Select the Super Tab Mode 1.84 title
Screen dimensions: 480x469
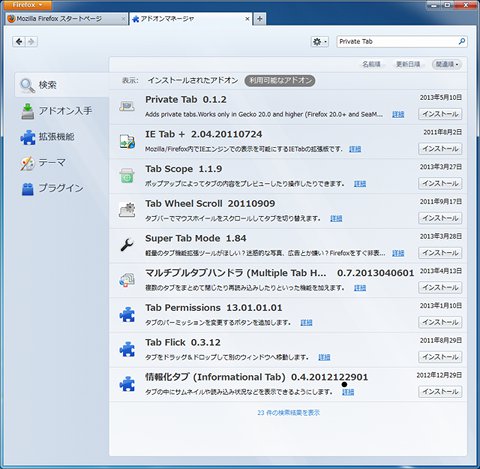196,238
